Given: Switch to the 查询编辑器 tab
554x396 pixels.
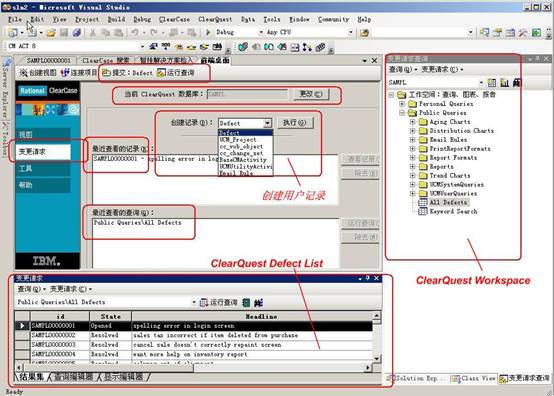Looking at the screenshot, I should tap(74, 377).
